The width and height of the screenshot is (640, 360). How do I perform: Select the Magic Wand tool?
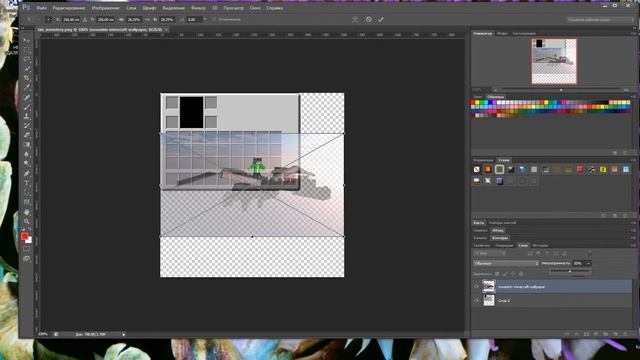pos(27,69)
